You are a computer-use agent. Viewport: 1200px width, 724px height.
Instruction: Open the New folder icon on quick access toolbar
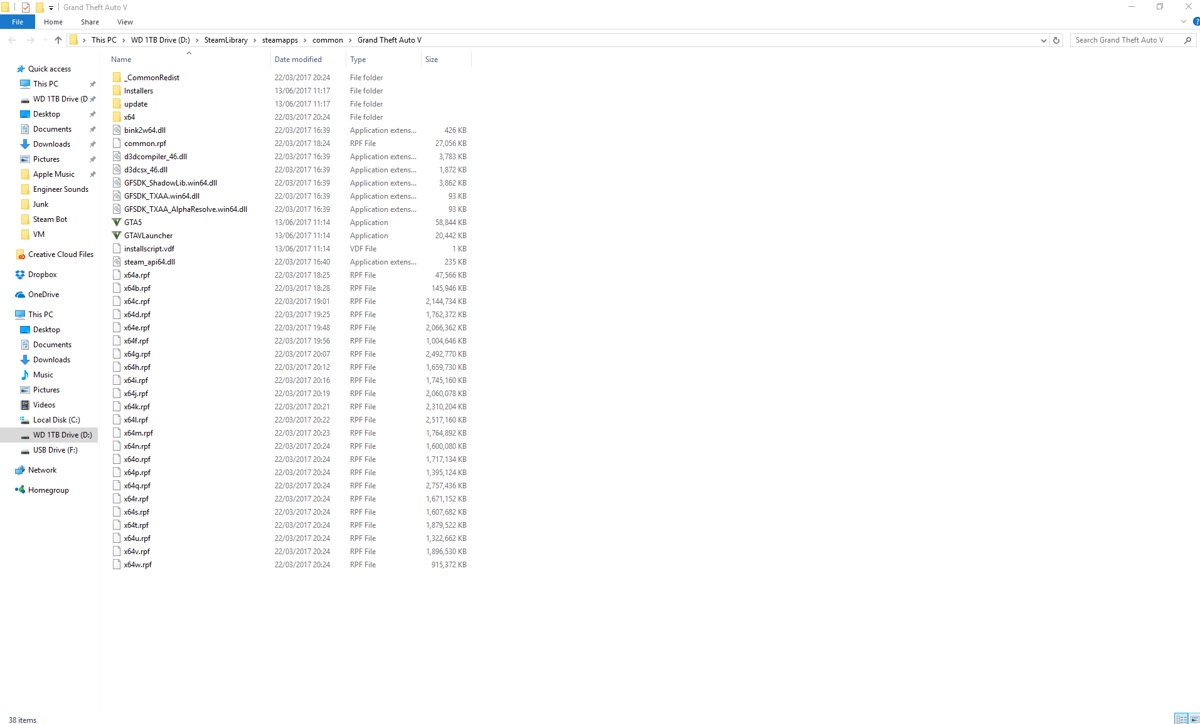click(x=38, y=6)
